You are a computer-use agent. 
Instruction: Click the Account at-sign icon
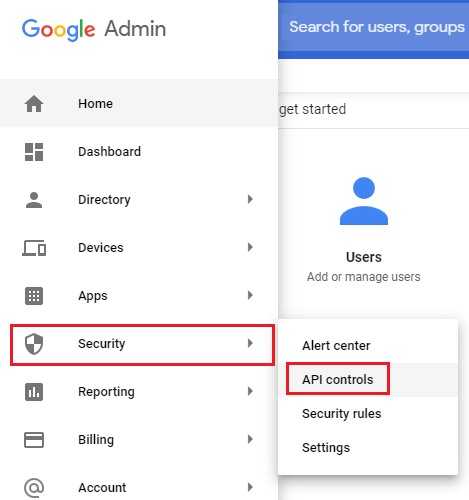(x=34, y=488)
